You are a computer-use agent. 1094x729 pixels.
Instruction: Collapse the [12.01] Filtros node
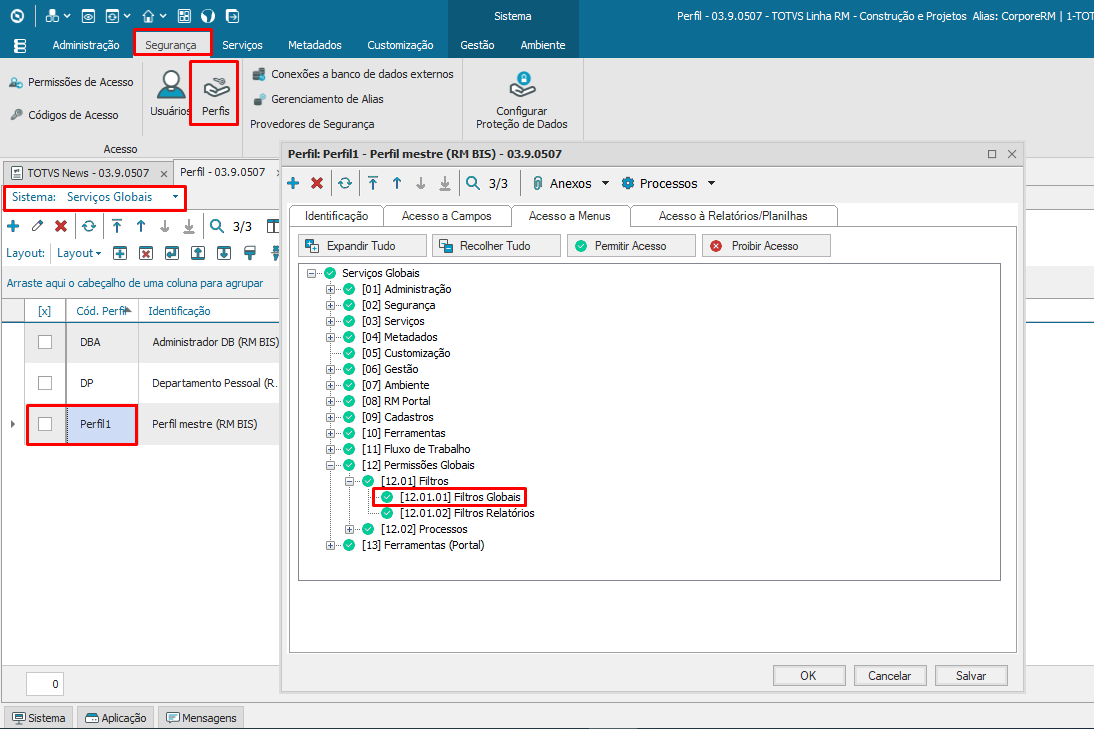pyautogui.click(x=350, y=481)
